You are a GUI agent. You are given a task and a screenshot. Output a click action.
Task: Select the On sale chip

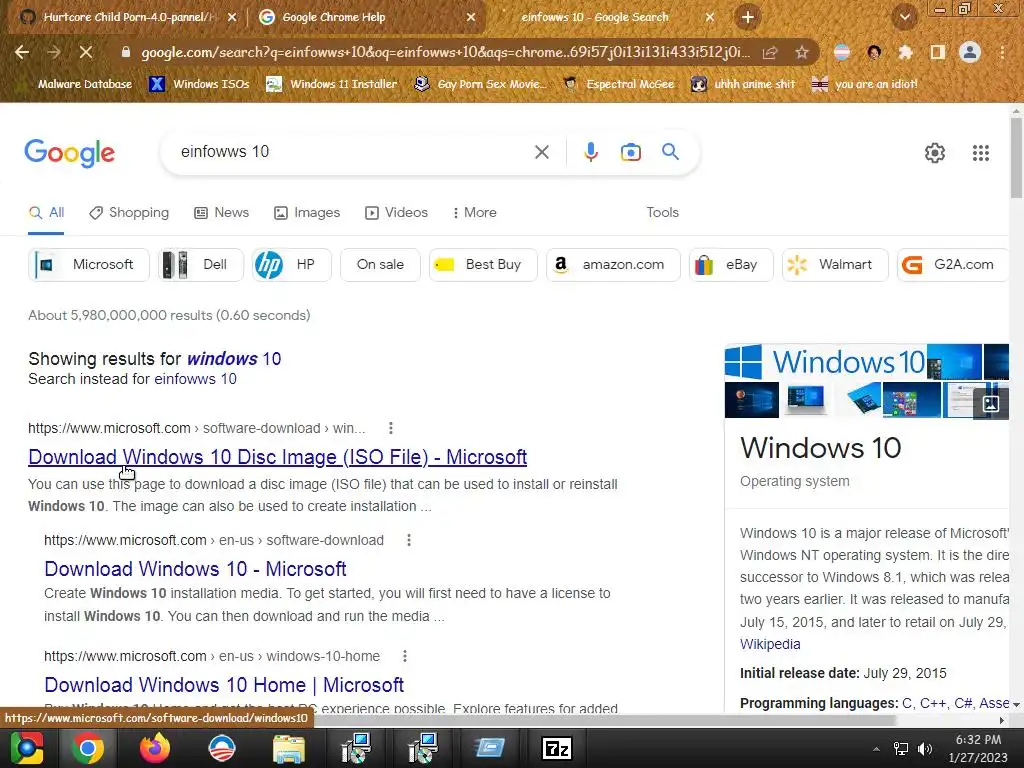click(380, 264)
